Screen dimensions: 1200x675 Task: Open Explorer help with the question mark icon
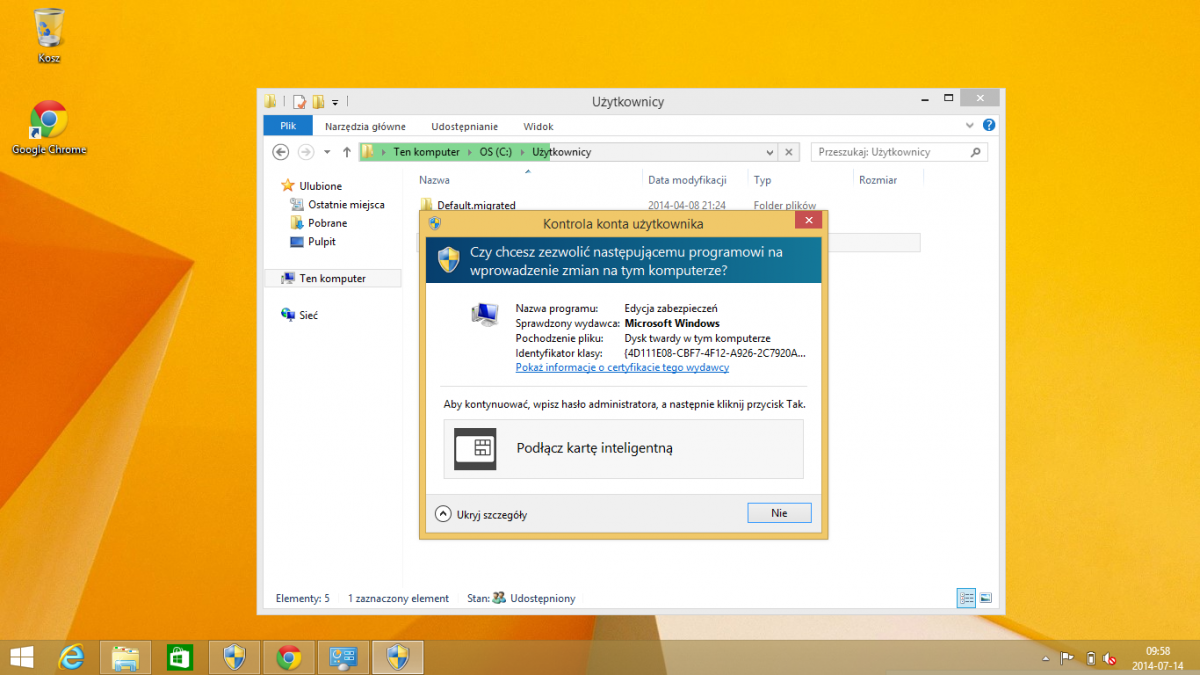click(x=989, y=126)
